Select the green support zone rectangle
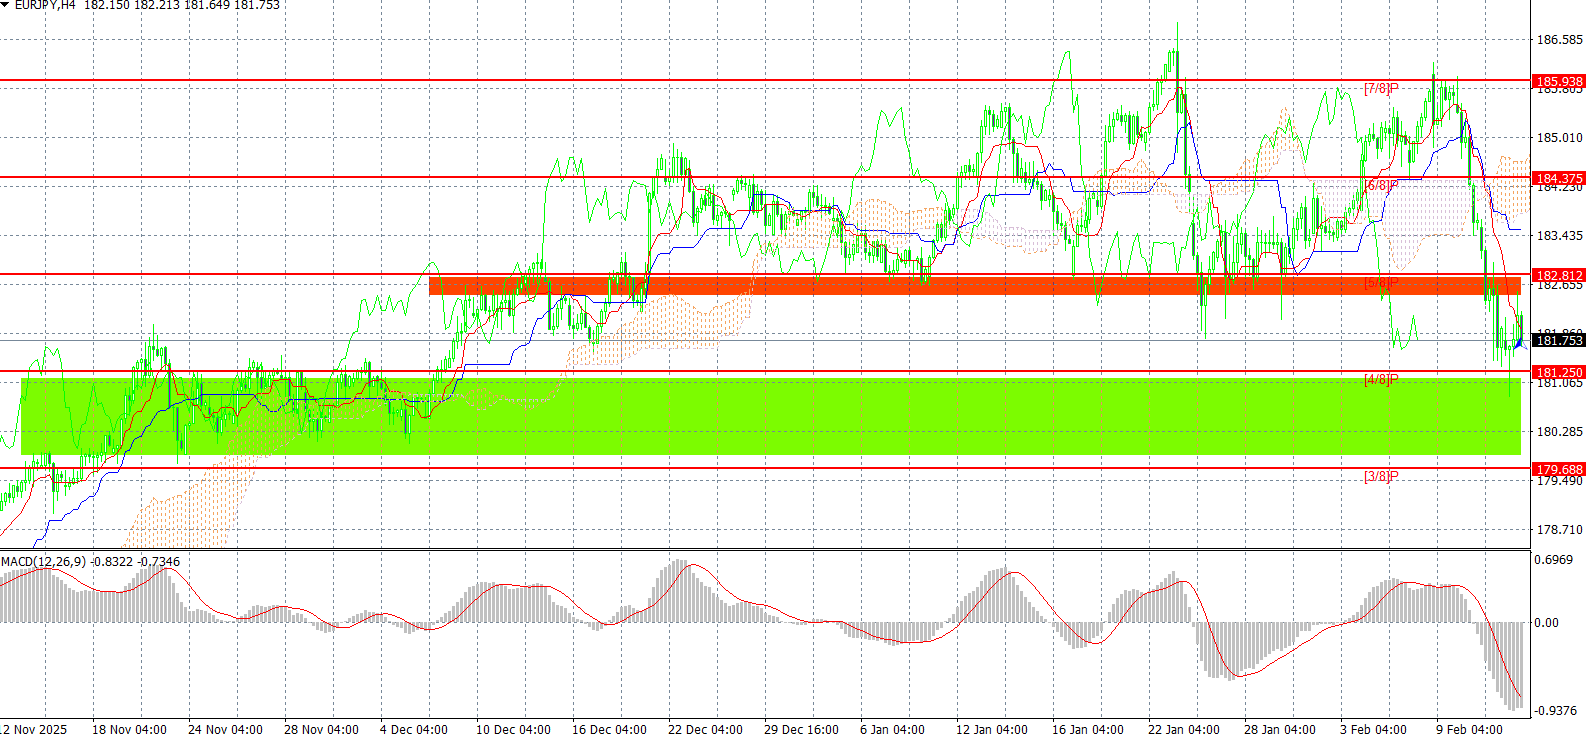 click(x=771, y=416)
